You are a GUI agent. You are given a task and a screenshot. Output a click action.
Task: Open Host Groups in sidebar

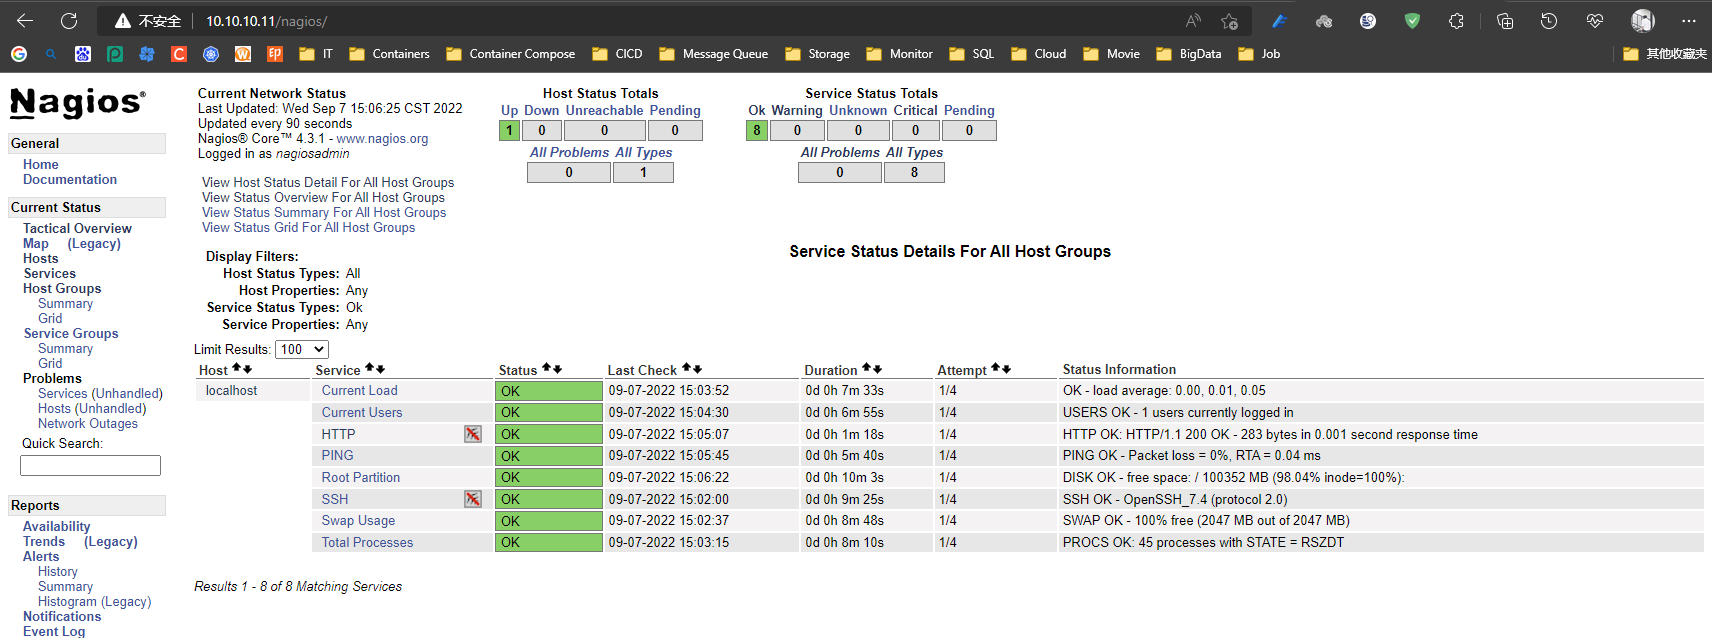click(62, 288)
